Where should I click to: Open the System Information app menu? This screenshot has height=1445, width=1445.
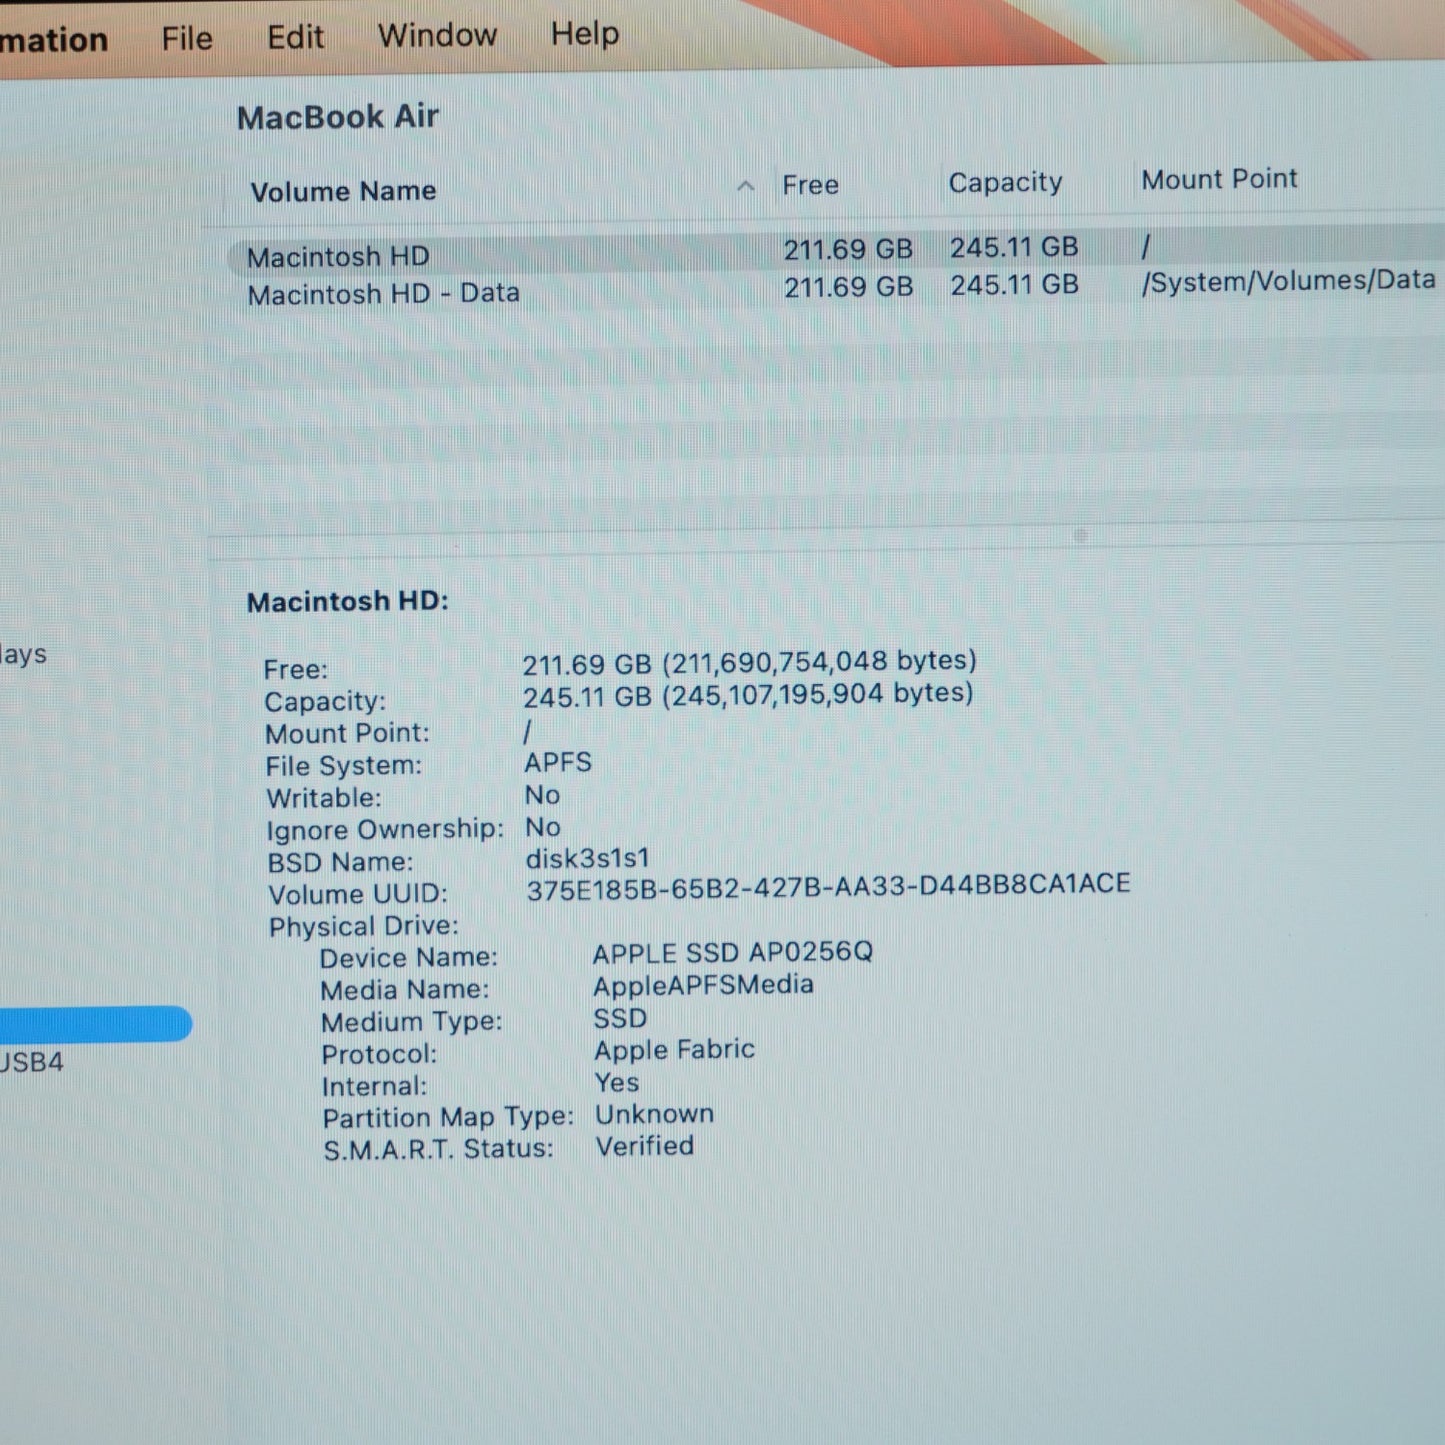pyautogui.click(x=54, y=40)
